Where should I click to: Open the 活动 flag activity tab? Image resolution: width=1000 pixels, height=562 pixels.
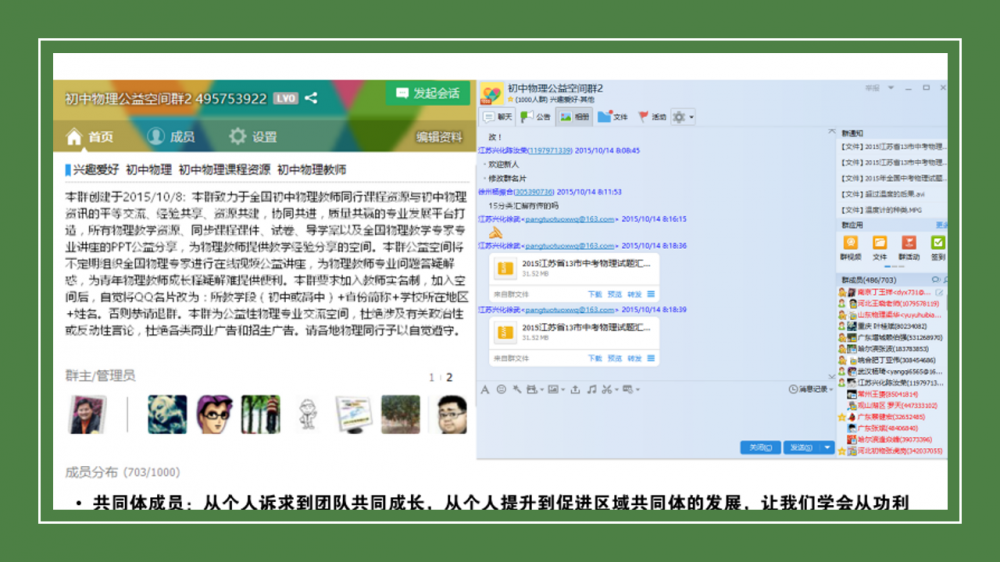[x=651, y=117]
